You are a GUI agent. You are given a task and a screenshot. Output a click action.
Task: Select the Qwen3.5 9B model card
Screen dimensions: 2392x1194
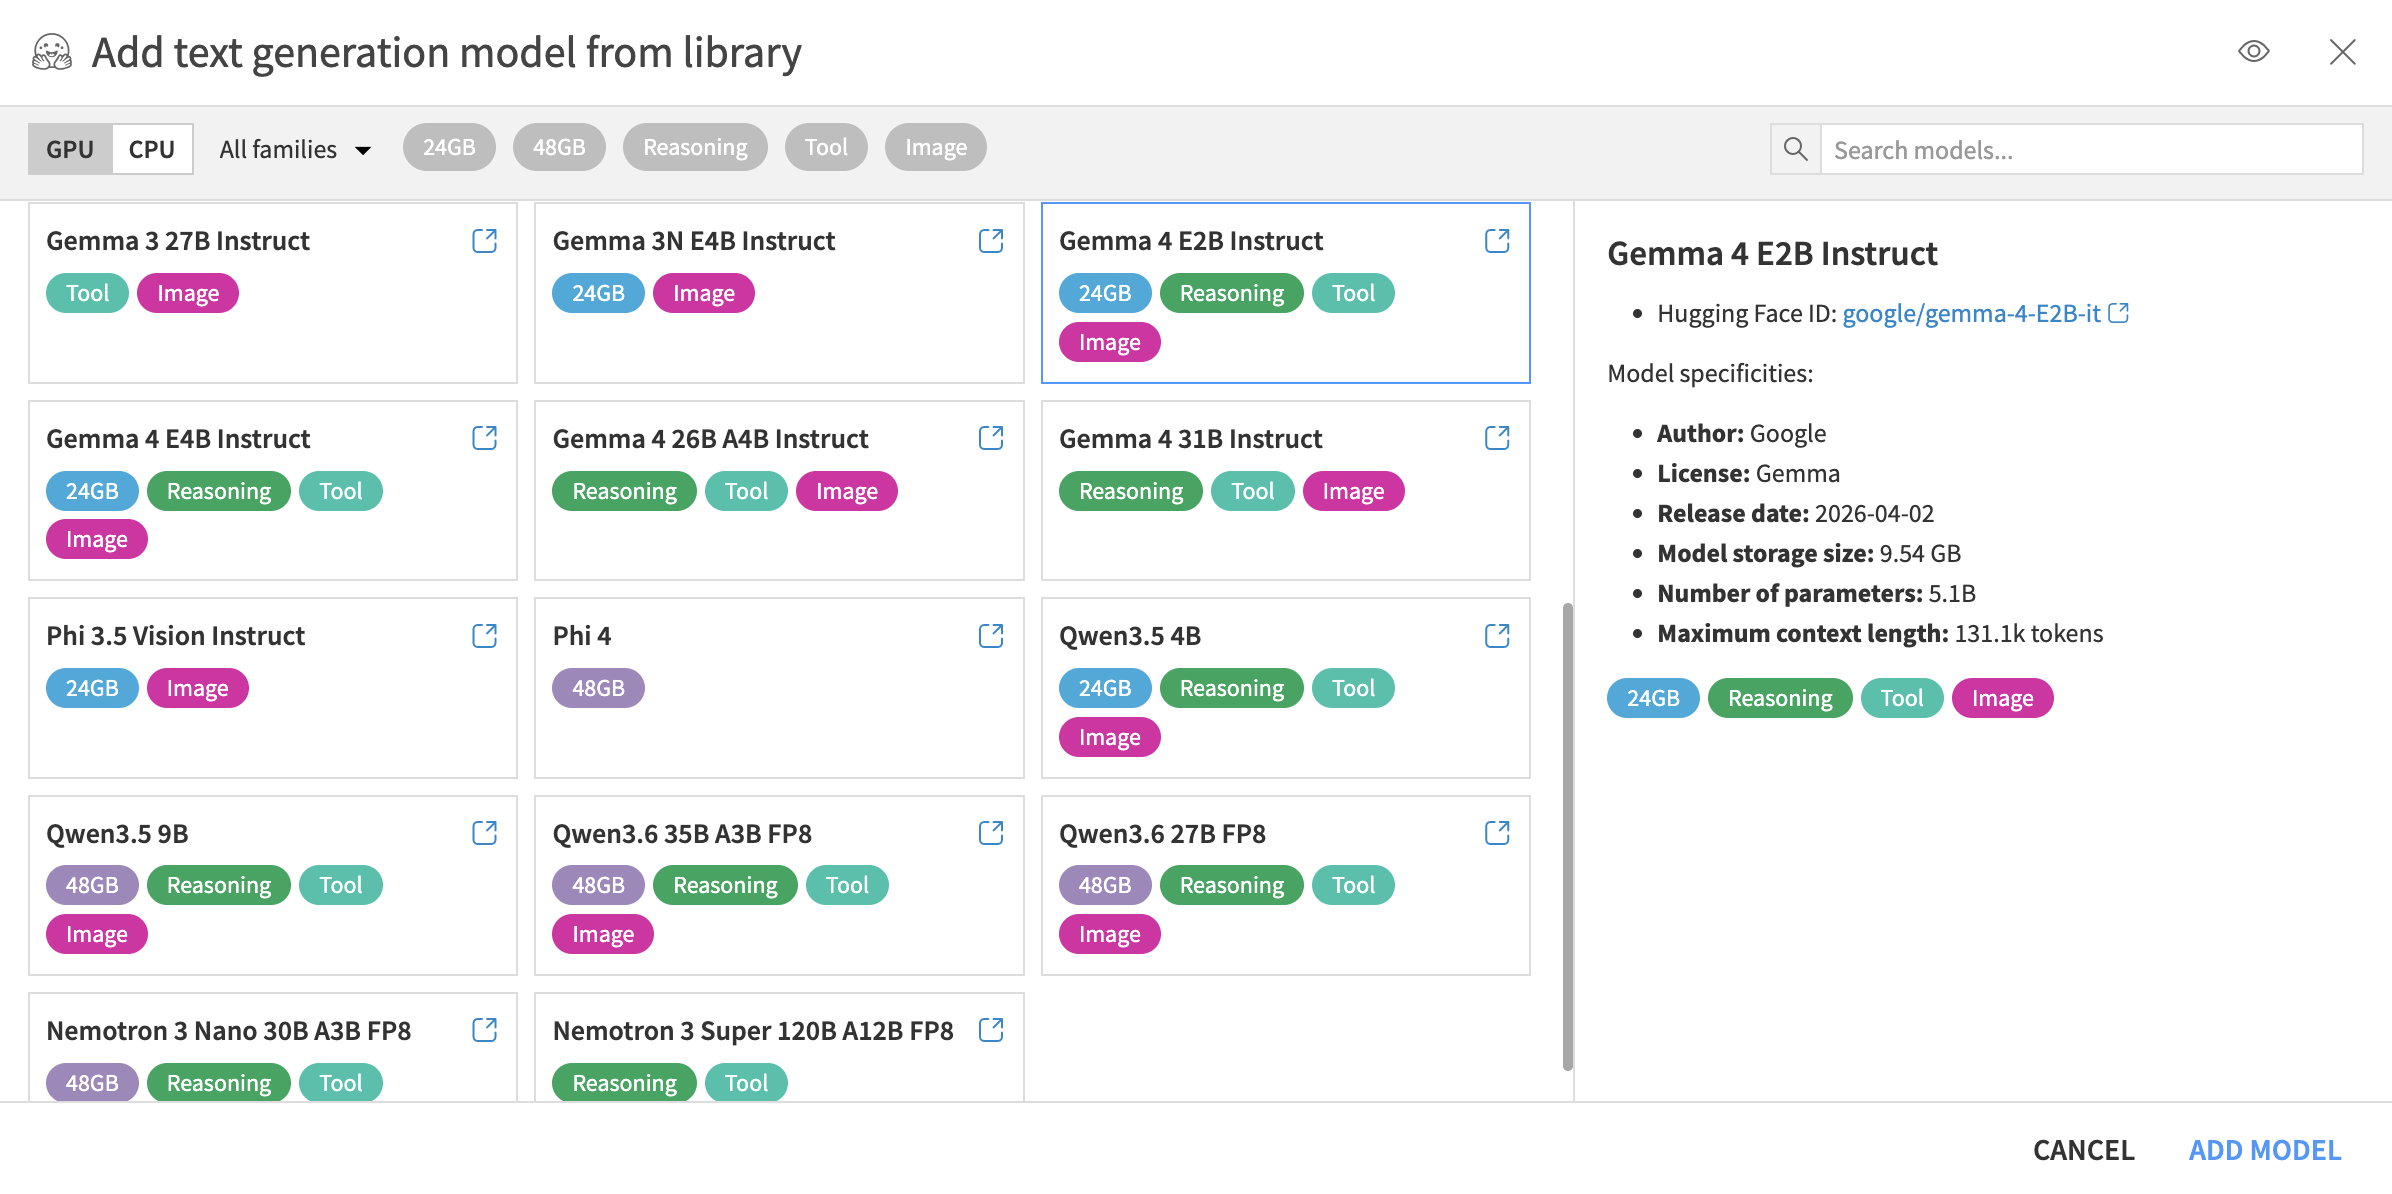click(x=273, y=885)
